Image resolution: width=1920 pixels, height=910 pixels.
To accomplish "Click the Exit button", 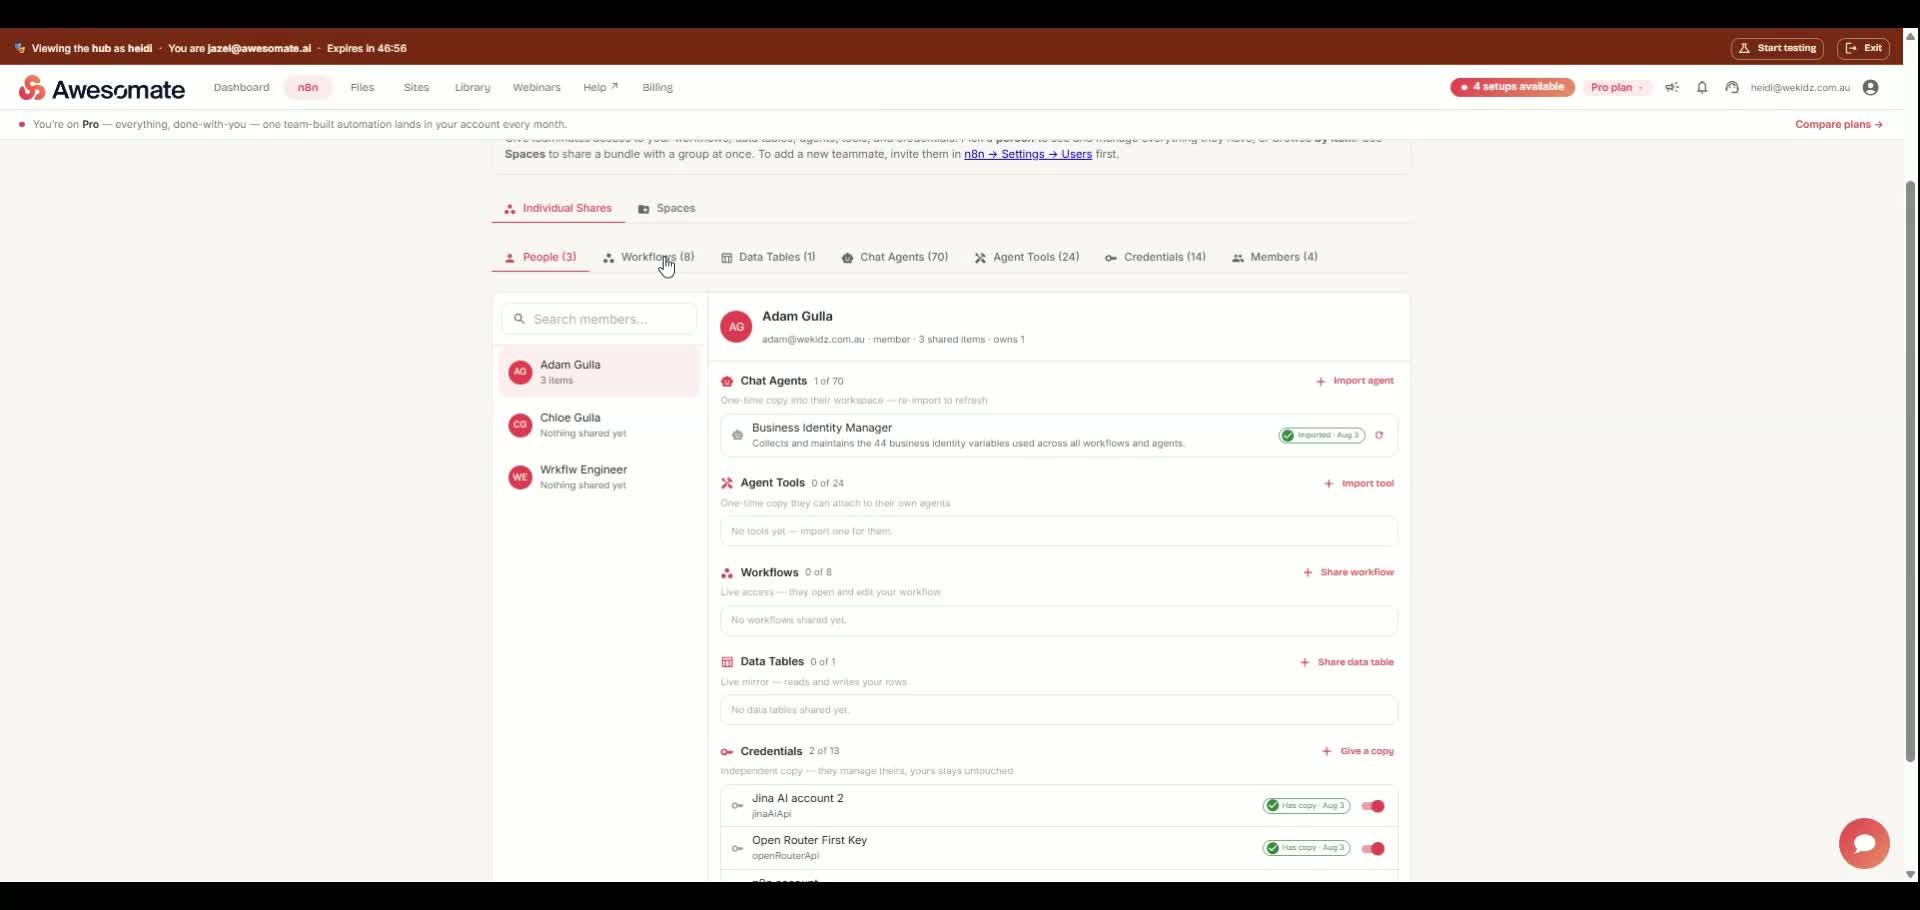I will (1863, 48).
